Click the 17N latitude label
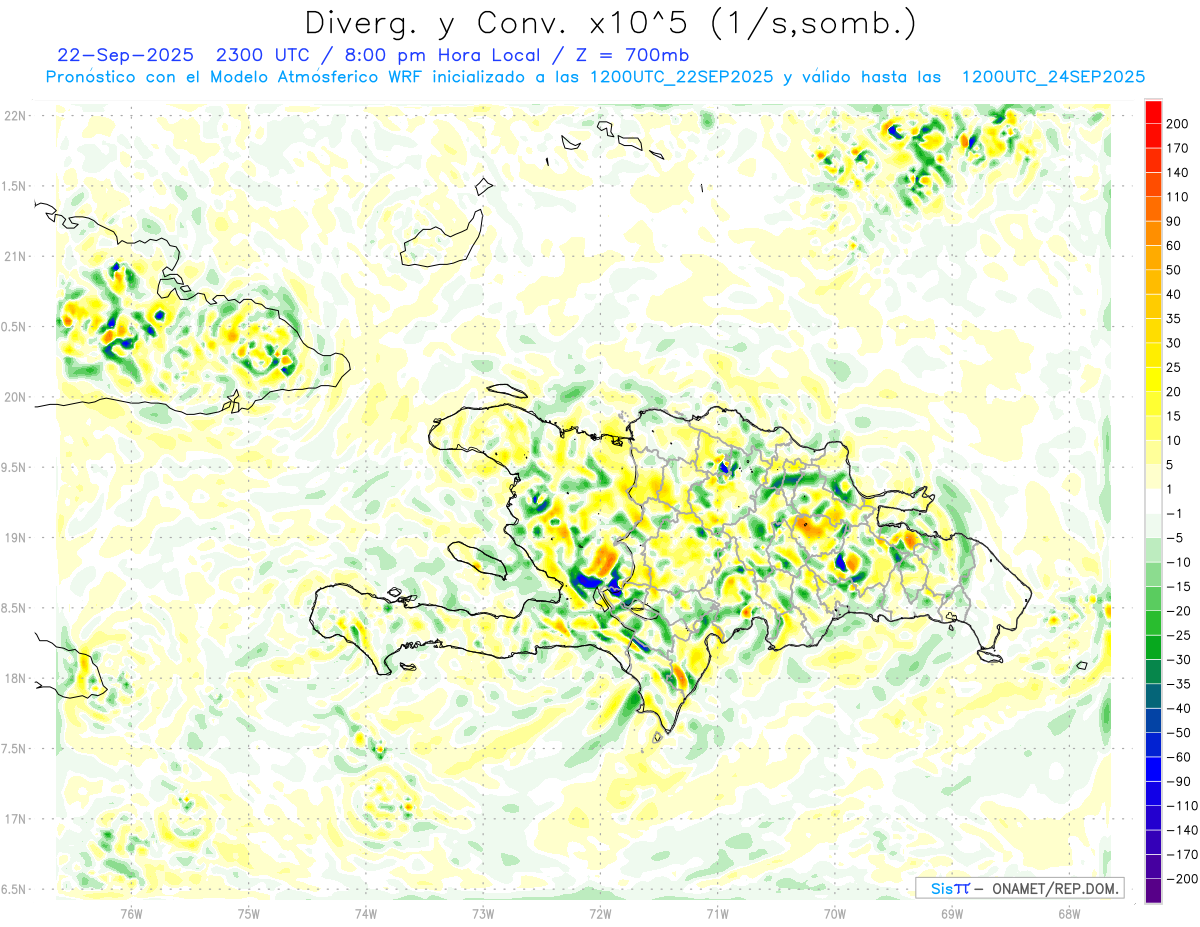The width and height of the screenshot is (1200, 927). coord(15,819)
